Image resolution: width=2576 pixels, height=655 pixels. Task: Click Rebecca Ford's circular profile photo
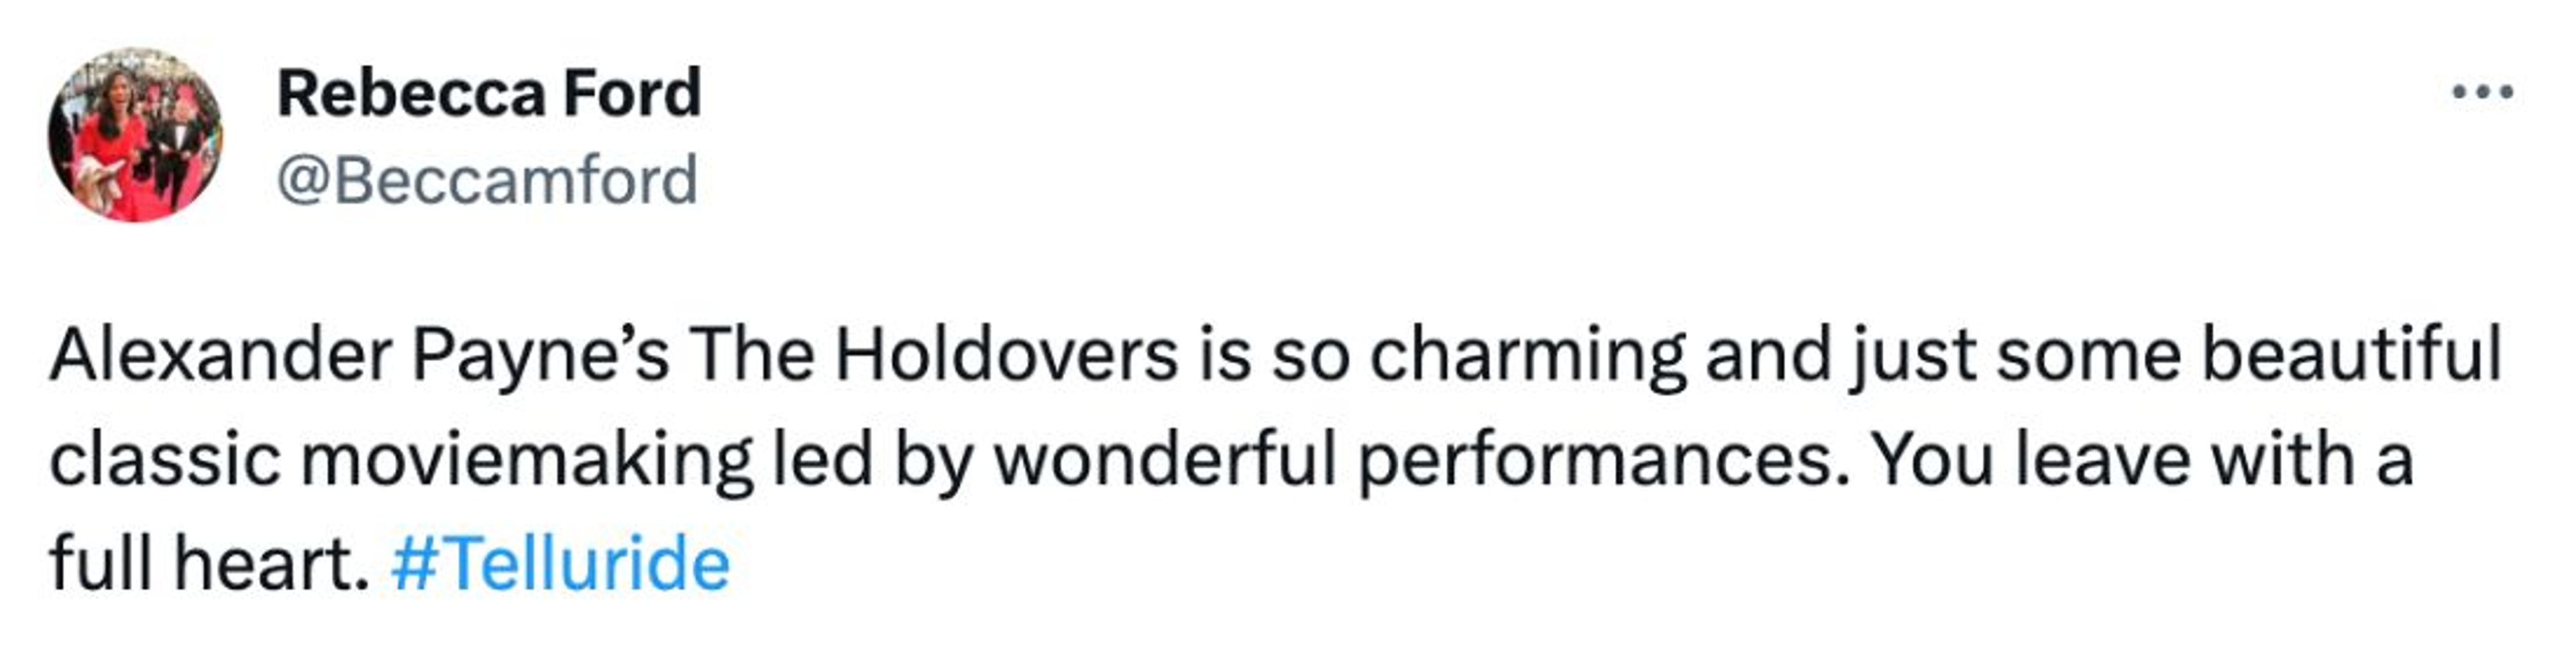click(135, 135)
